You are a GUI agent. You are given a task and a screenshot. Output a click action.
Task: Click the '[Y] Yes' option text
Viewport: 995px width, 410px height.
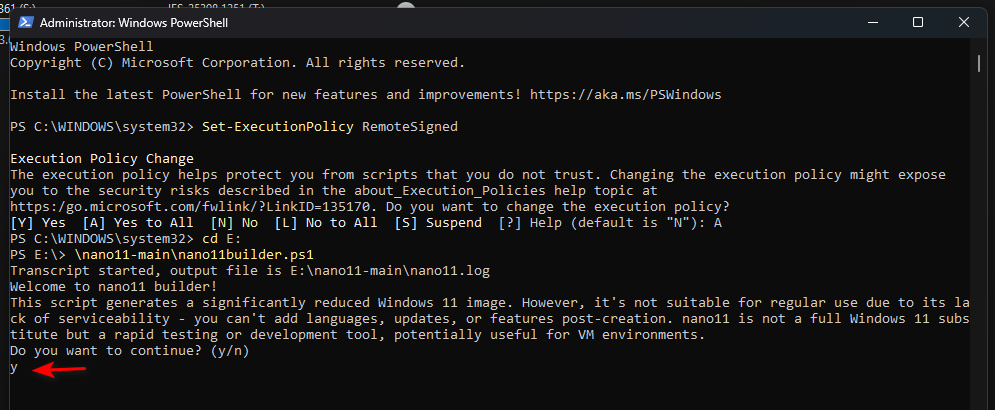click(x=38, y=223)
